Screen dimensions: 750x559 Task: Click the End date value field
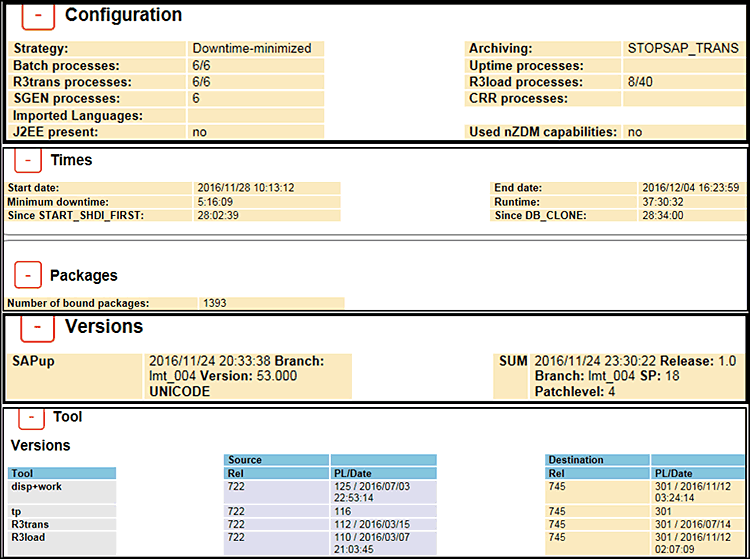[690, 187]
